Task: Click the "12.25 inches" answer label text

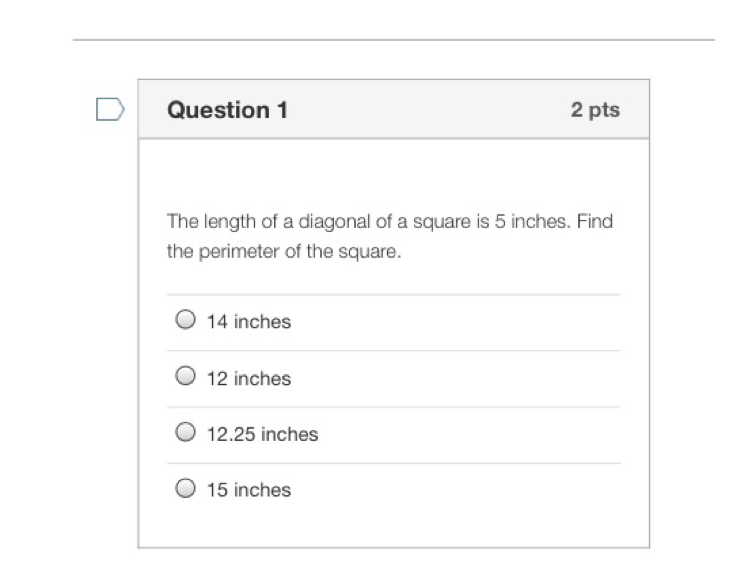Action: 262,434
